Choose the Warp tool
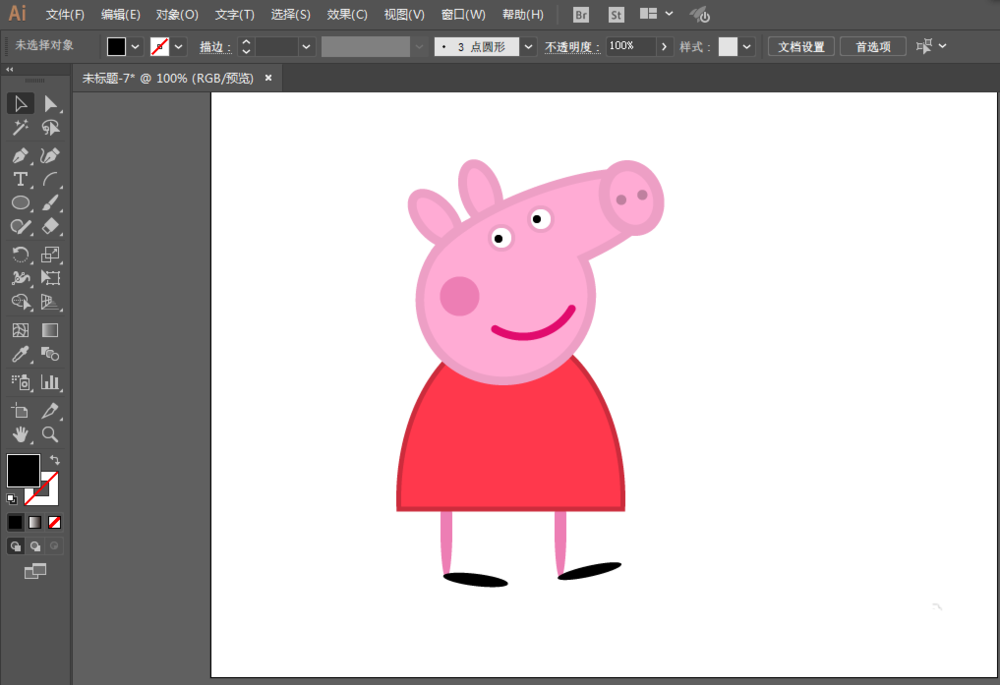This screenshot has width=1000, height=685. (20, 278)
